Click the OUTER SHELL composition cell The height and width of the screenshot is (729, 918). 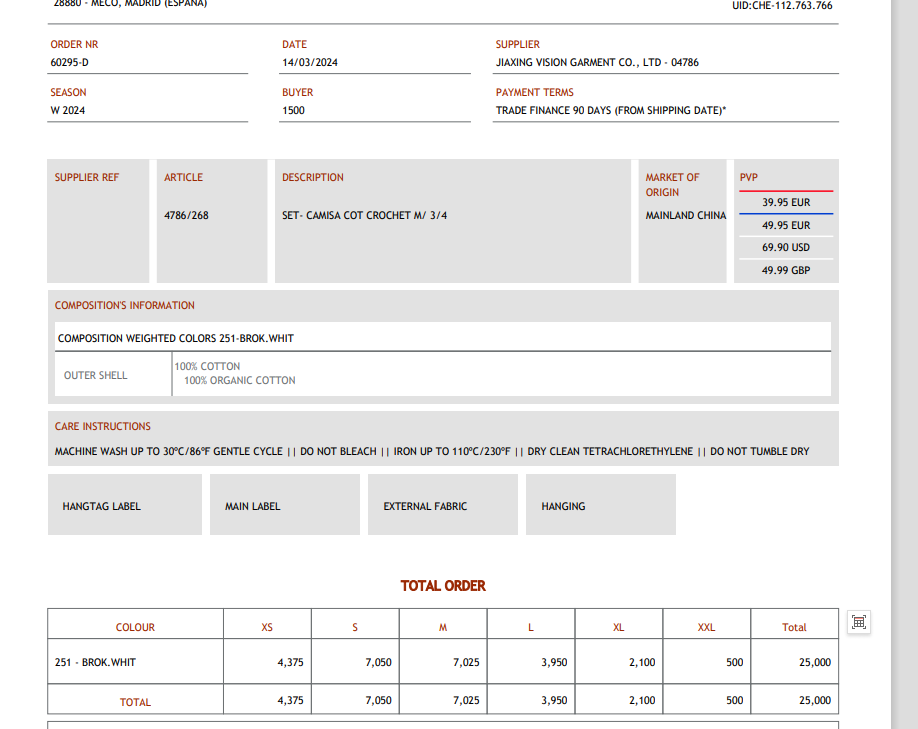pyautogui.click(x=96, y=375)
